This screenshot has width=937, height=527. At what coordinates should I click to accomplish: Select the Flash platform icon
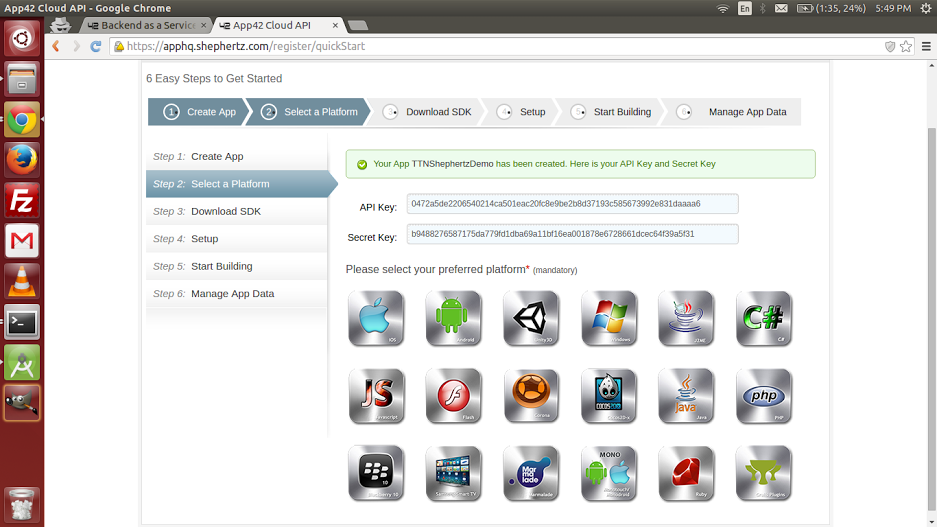coord(454,396)
